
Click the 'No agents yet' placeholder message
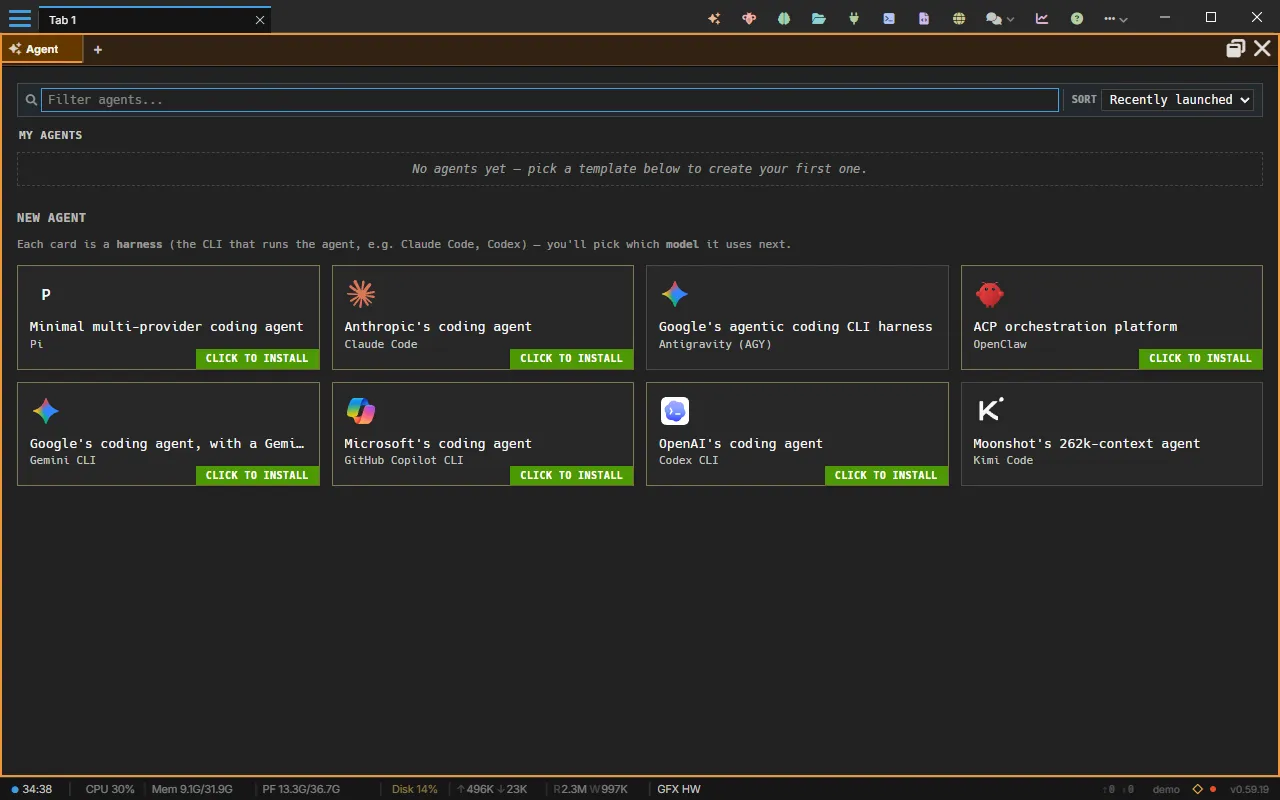pyautogui.click(x=640, y=168)
